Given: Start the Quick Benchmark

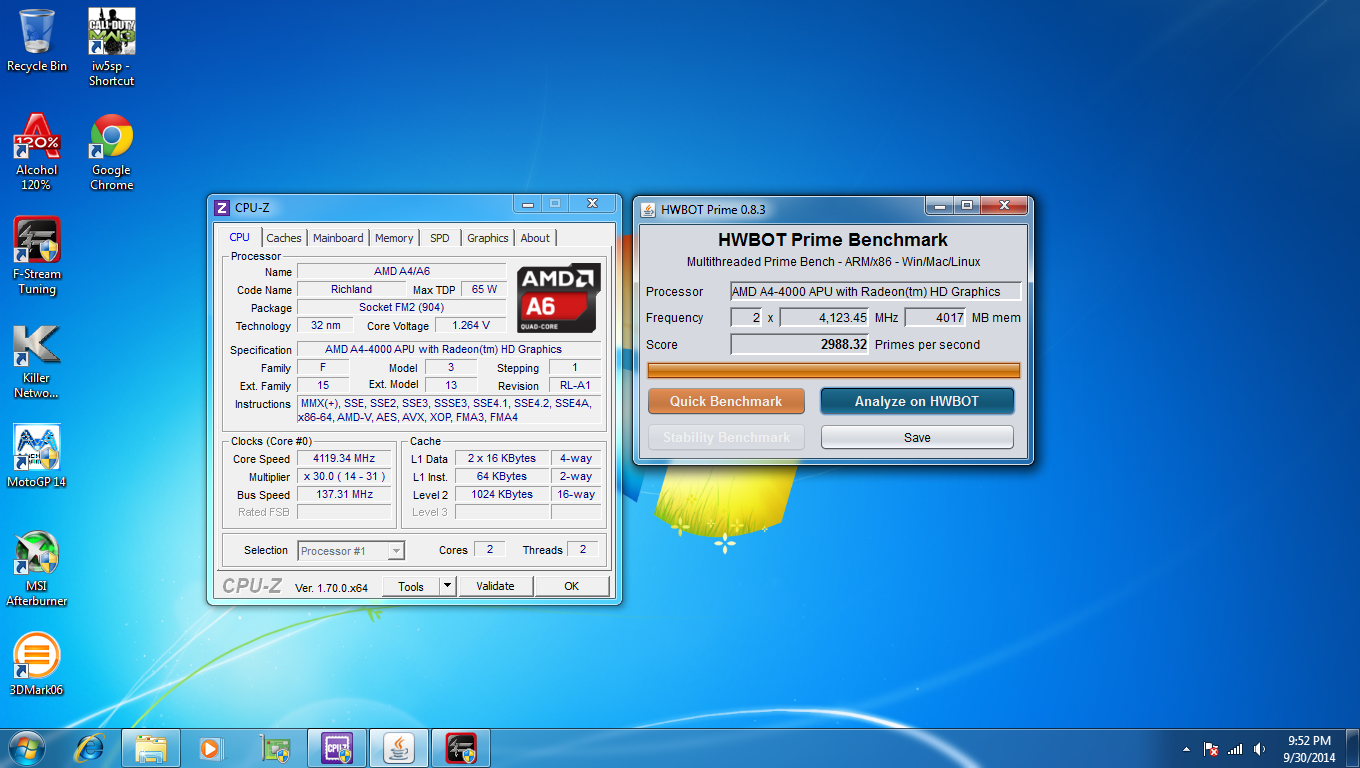Looking at the screenshot, I should point(726,401).
